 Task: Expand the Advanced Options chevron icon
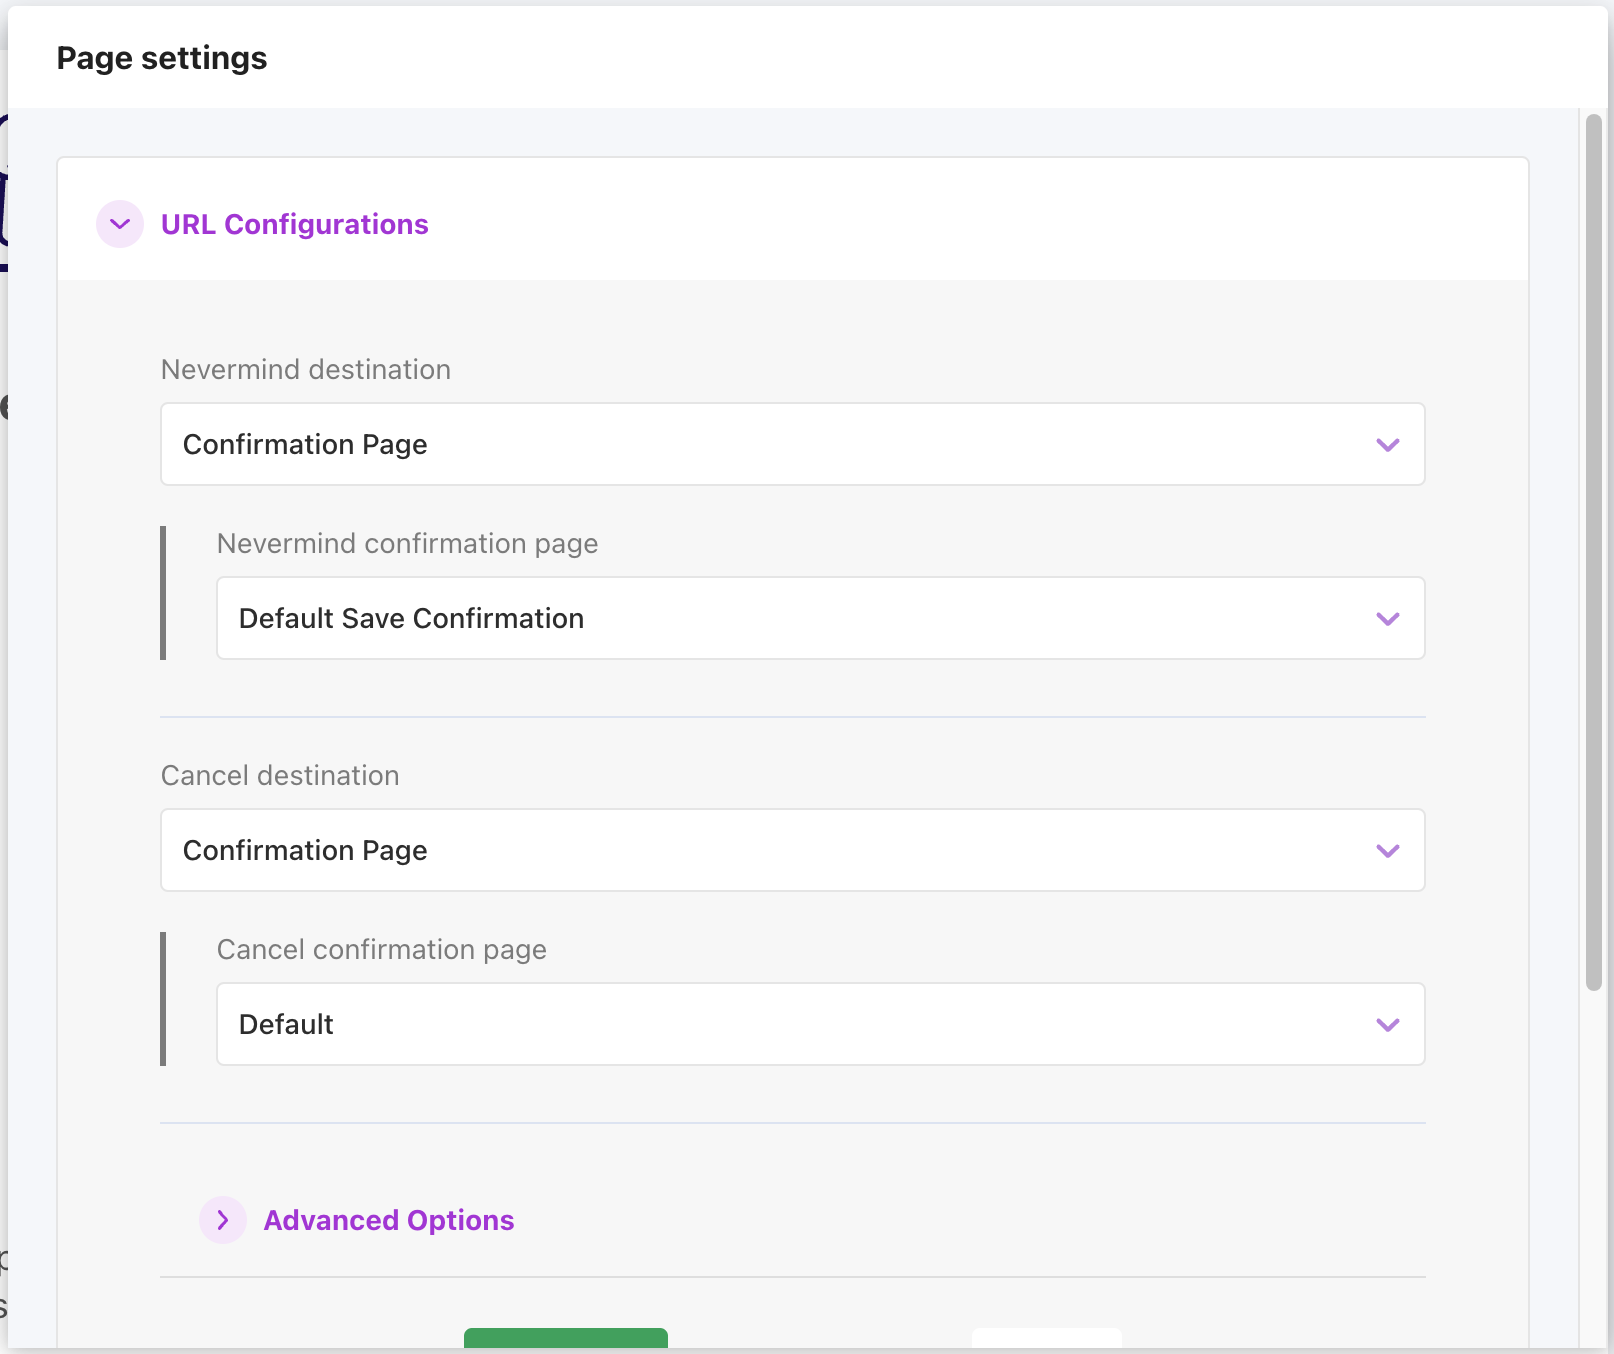tap(223, 1220)
